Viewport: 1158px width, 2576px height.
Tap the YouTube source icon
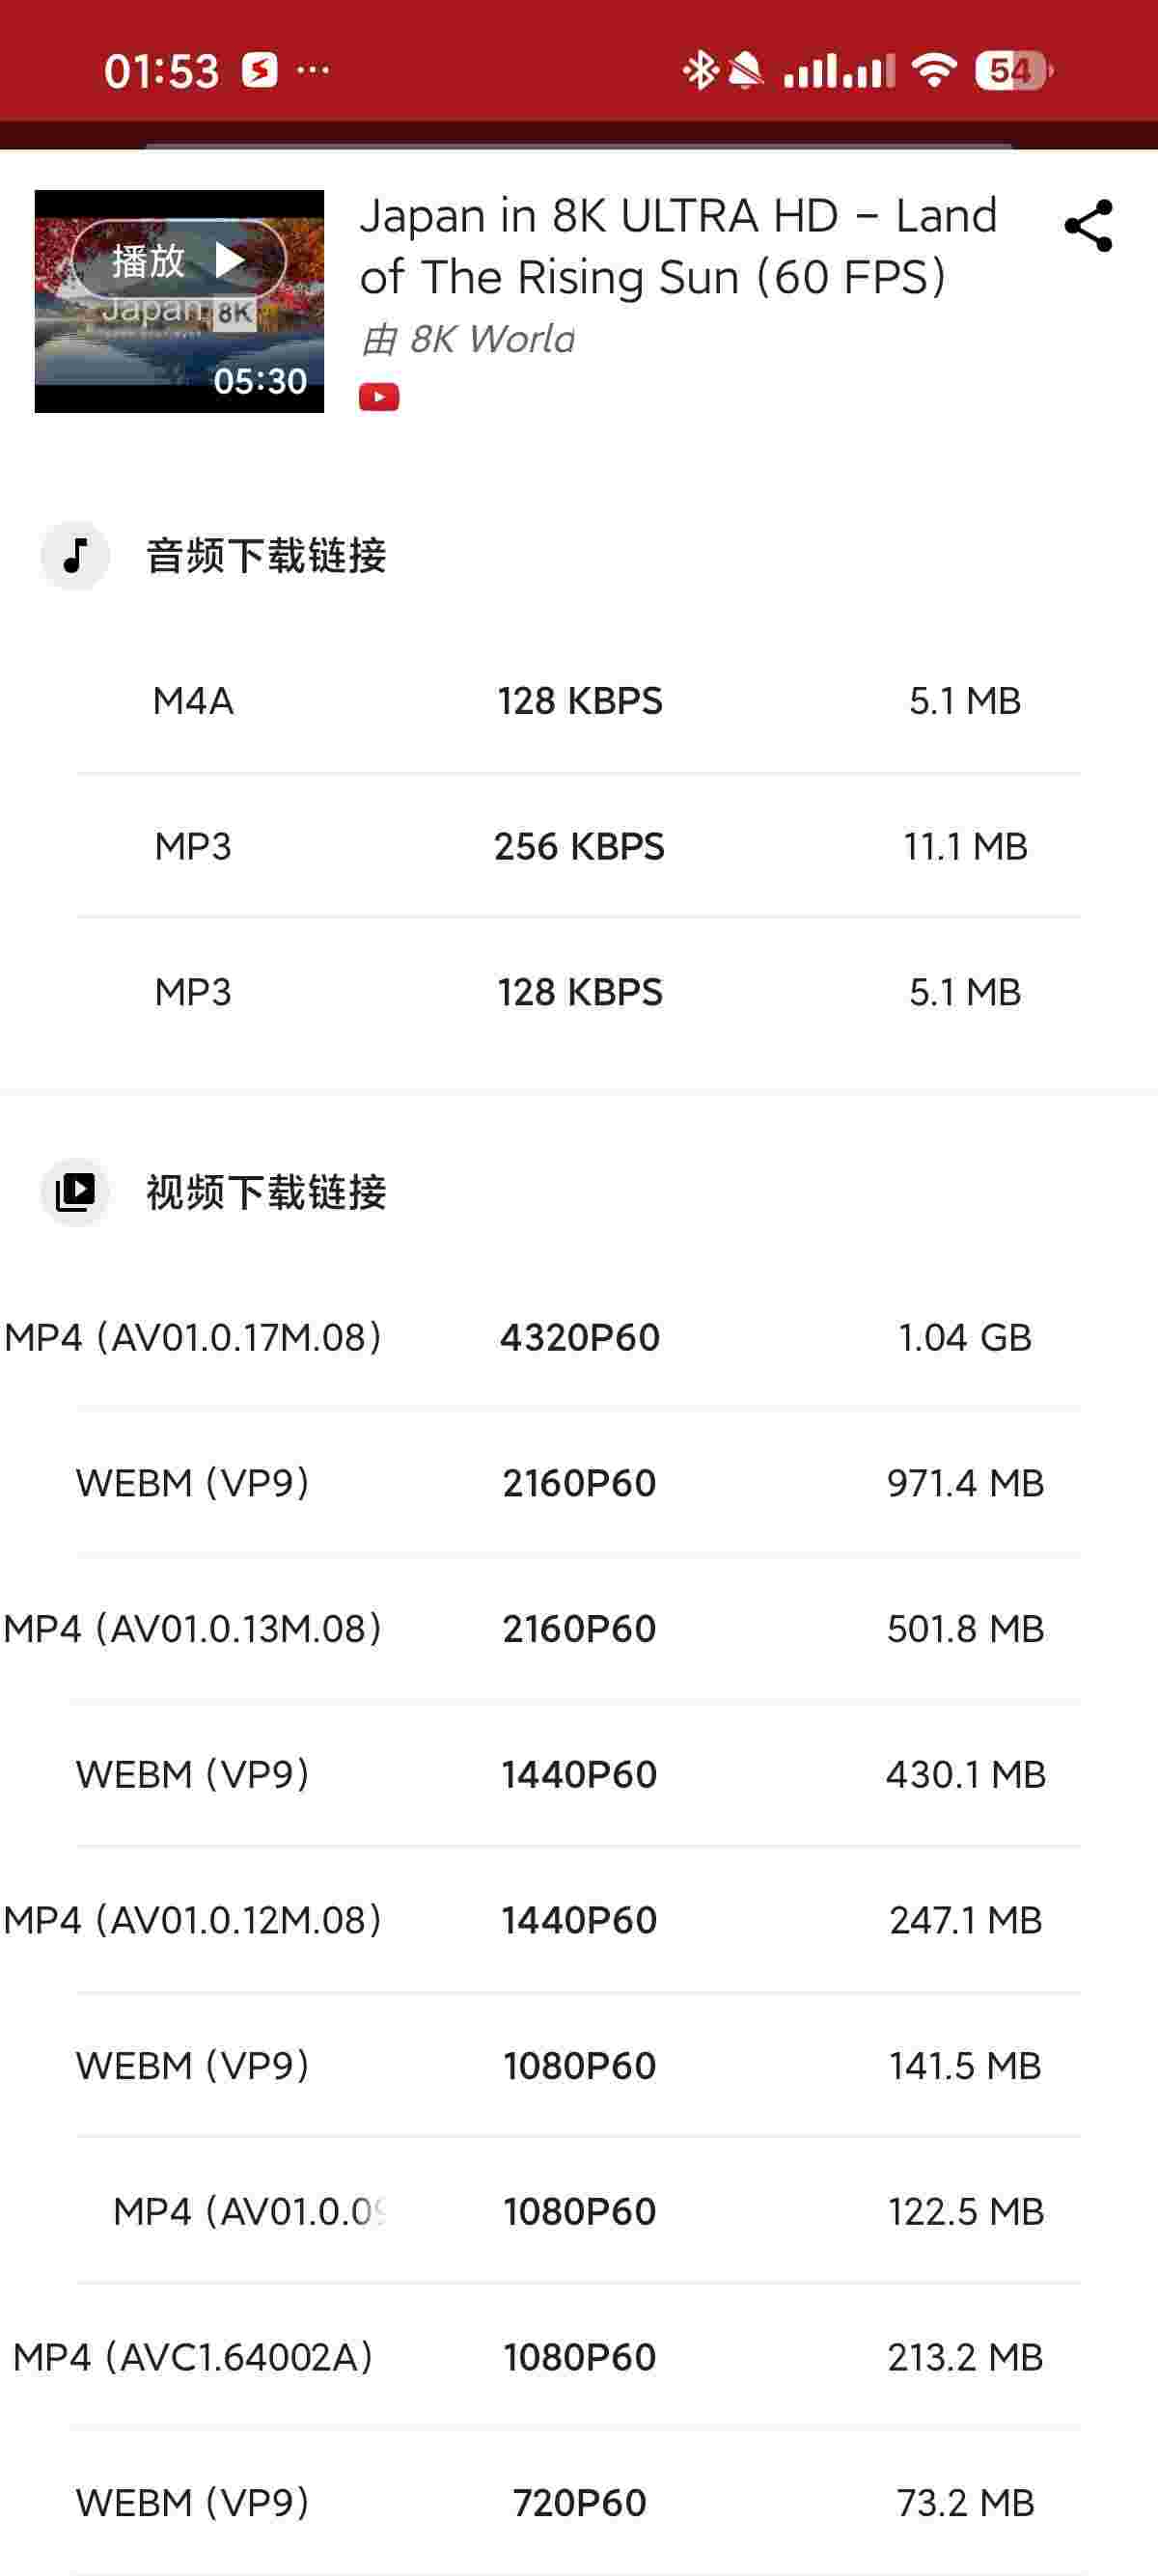pos(379,397)
